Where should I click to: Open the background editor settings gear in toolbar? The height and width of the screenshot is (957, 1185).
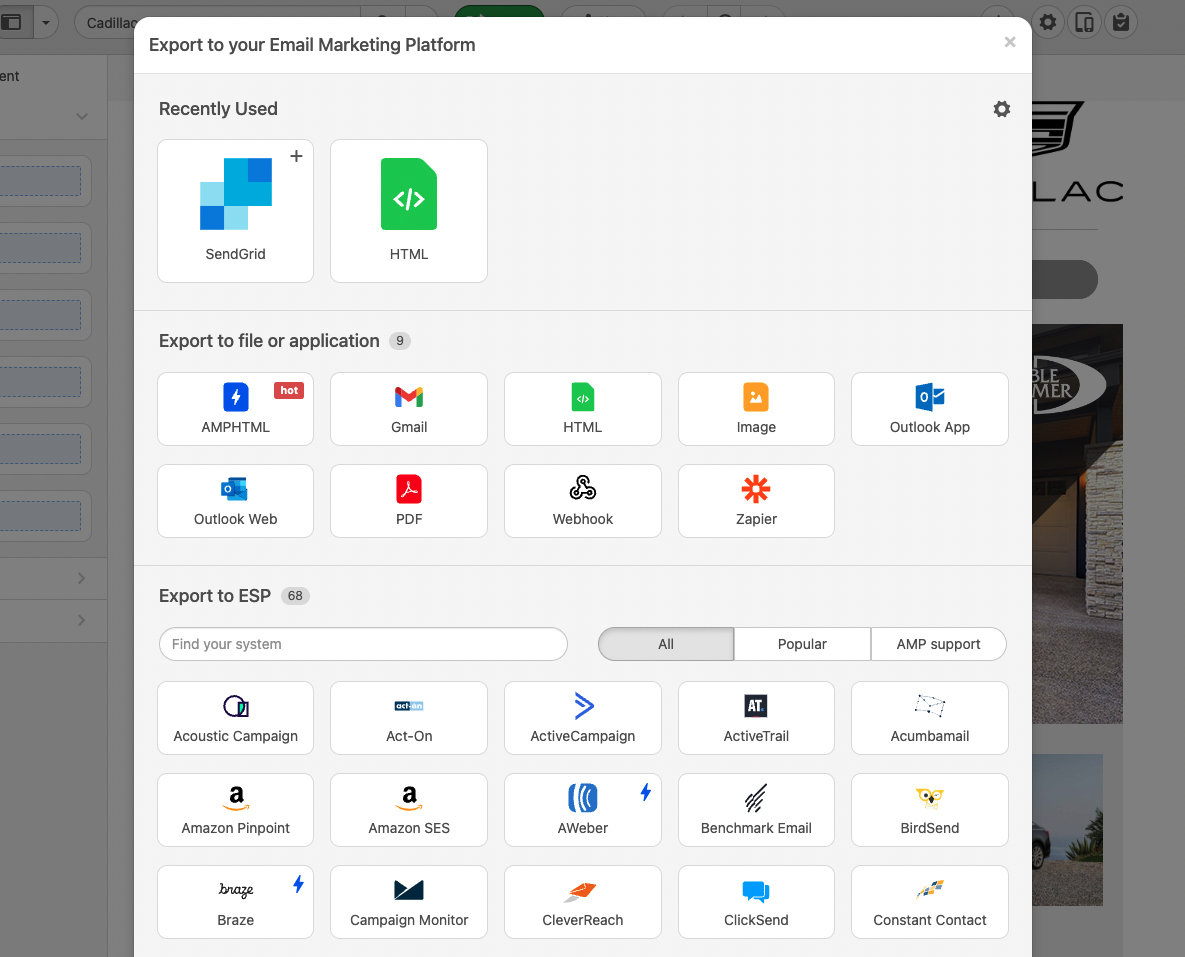1048,22
